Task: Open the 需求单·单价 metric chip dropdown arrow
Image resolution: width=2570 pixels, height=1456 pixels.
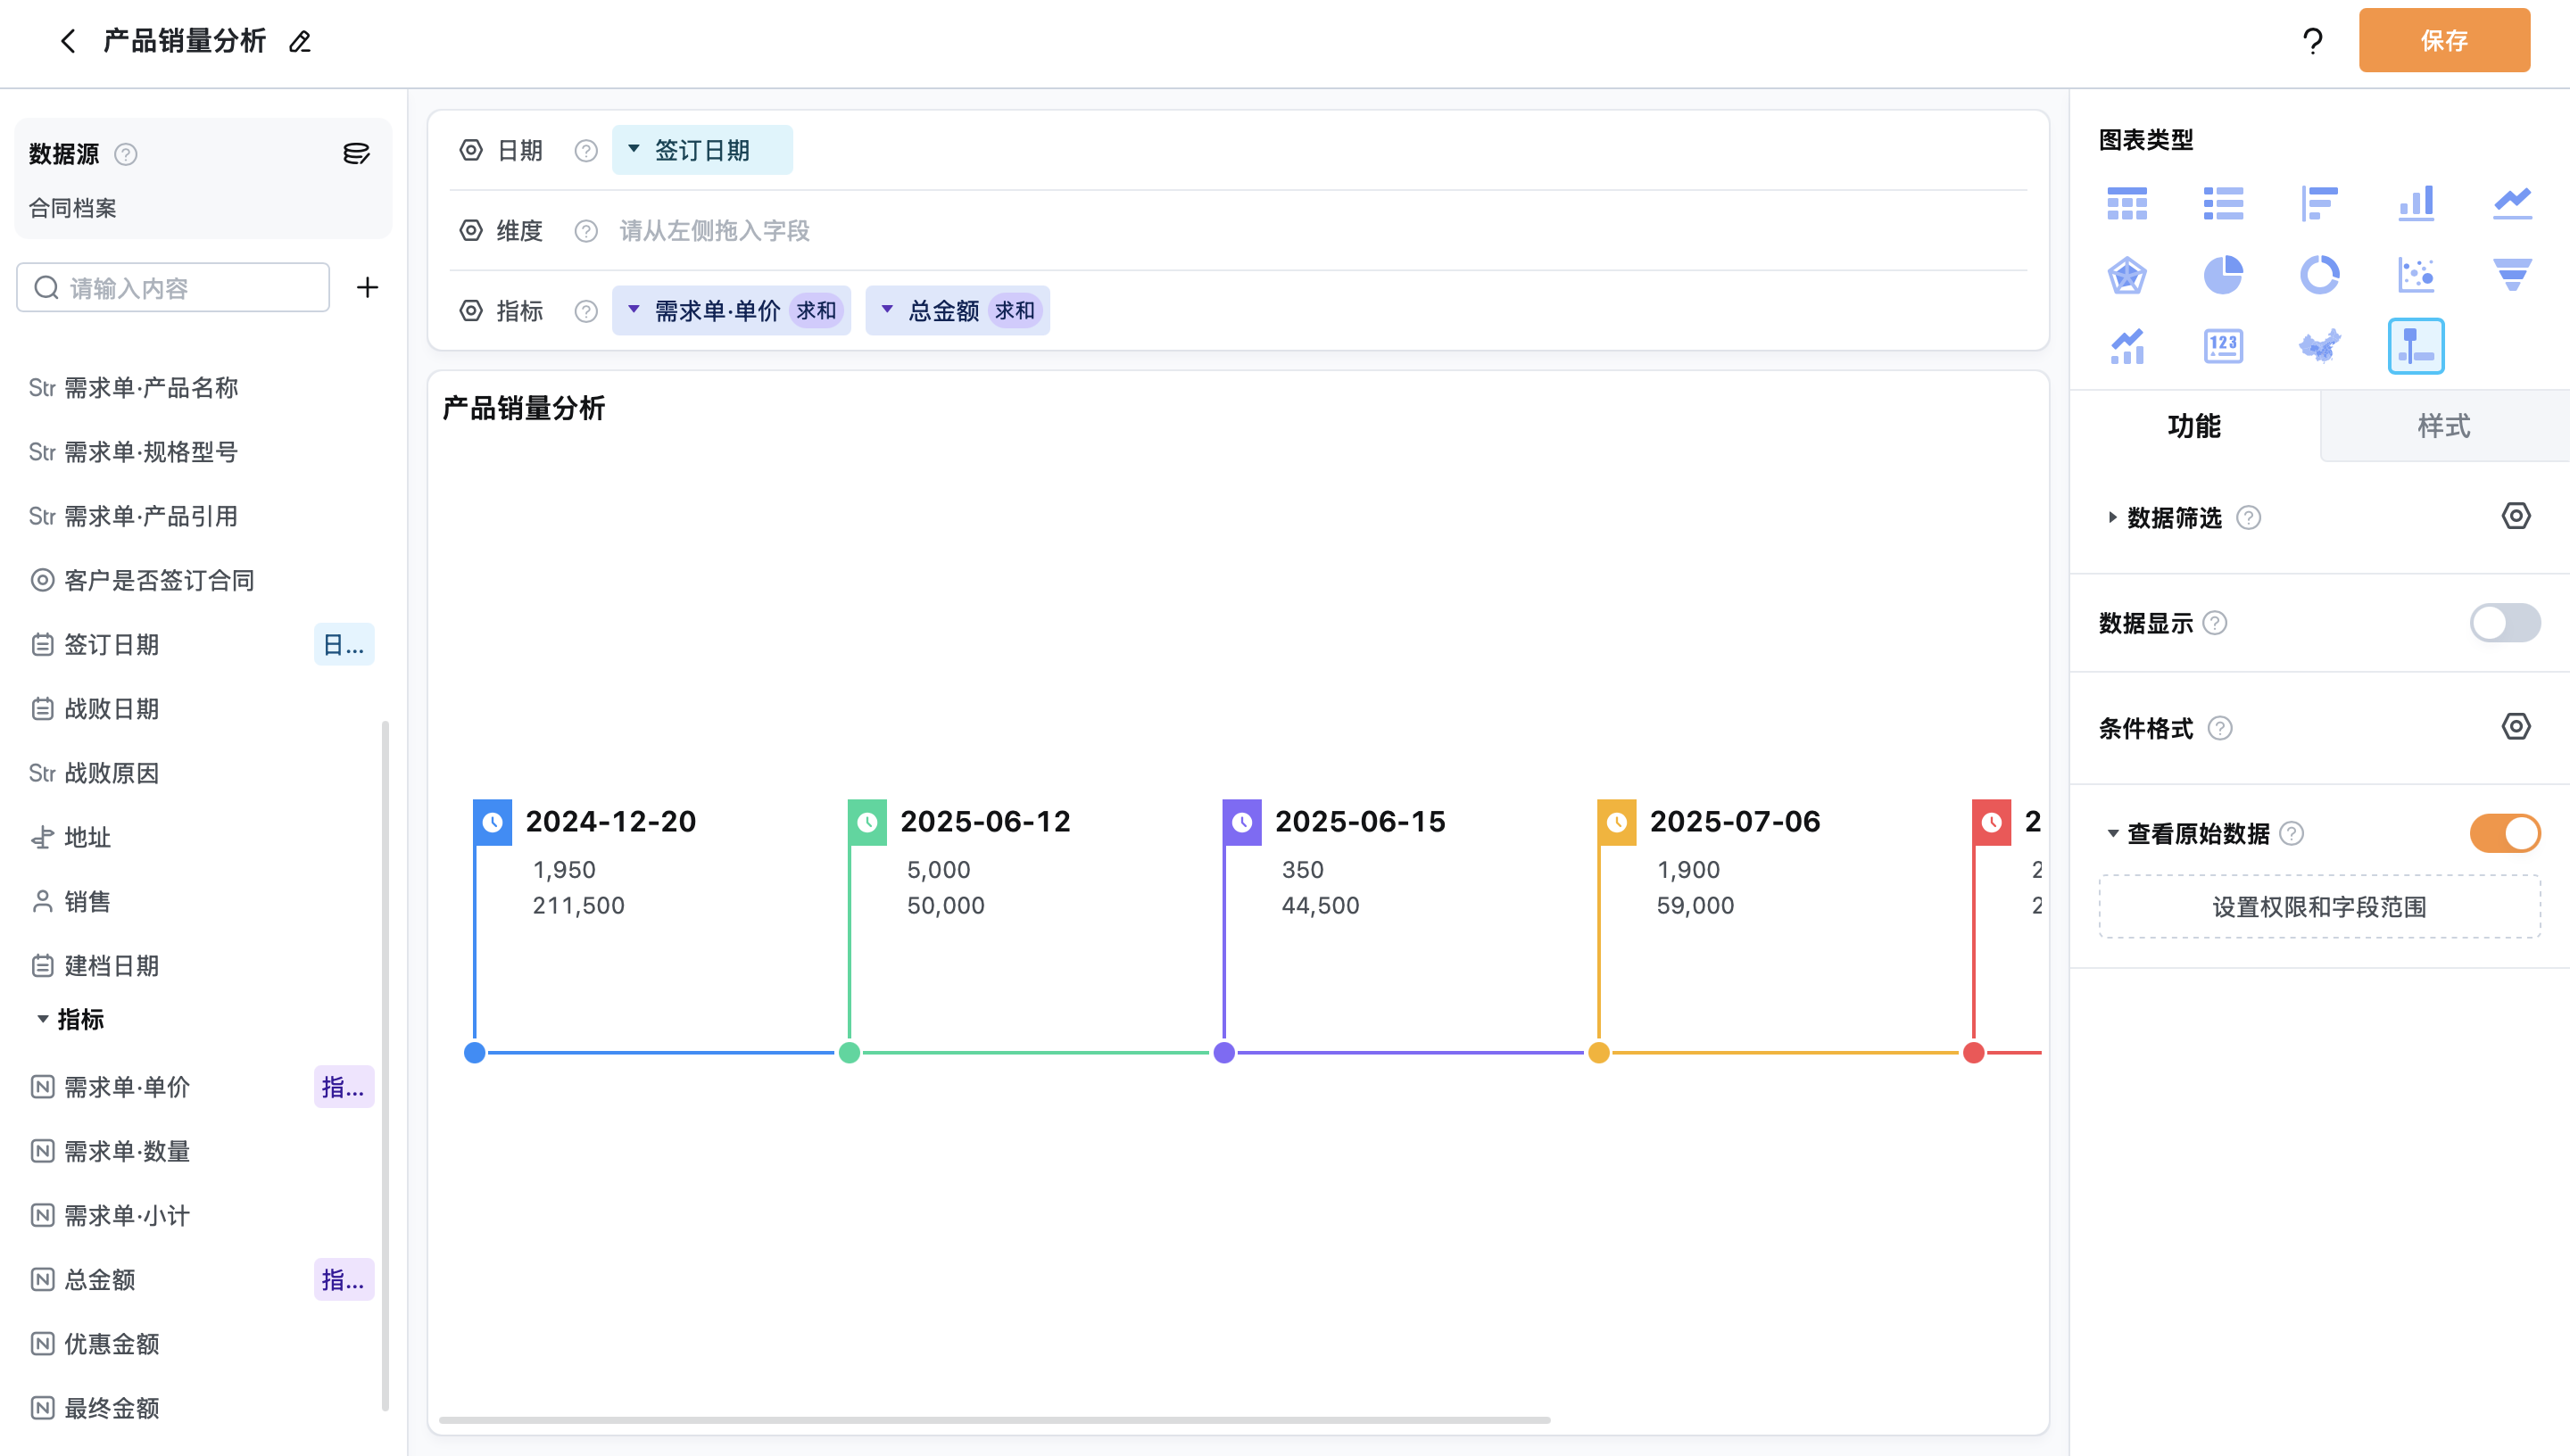Action: pos(633,309)
